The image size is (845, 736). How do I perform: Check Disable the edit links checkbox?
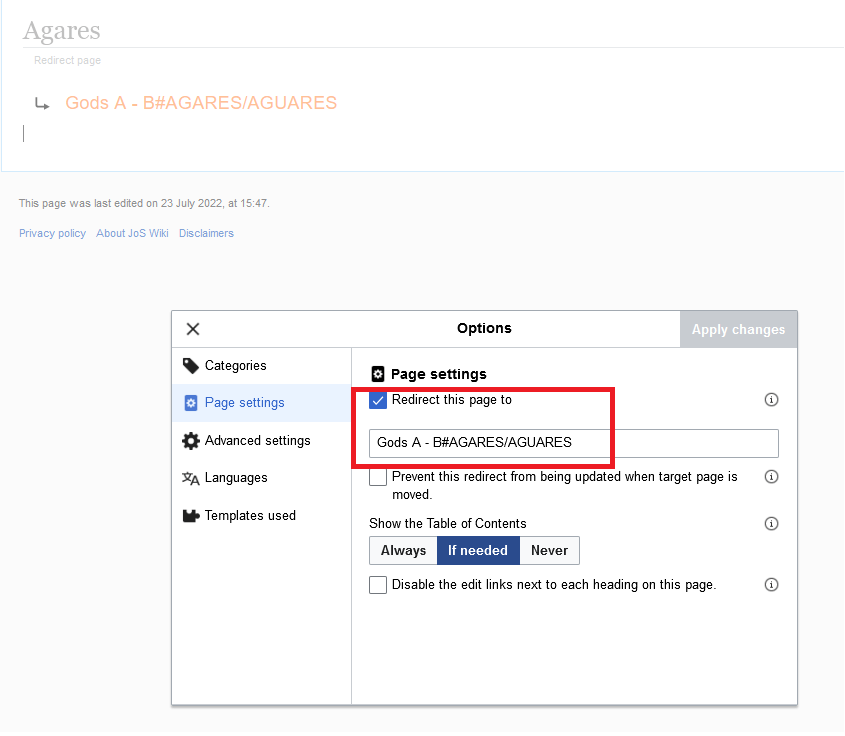tap(378, 585)
